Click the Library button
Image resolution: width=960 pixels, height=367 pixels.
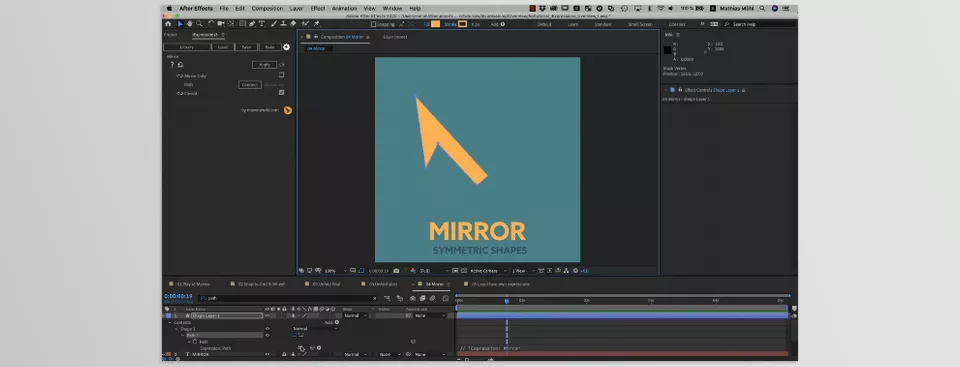[187, 47]
